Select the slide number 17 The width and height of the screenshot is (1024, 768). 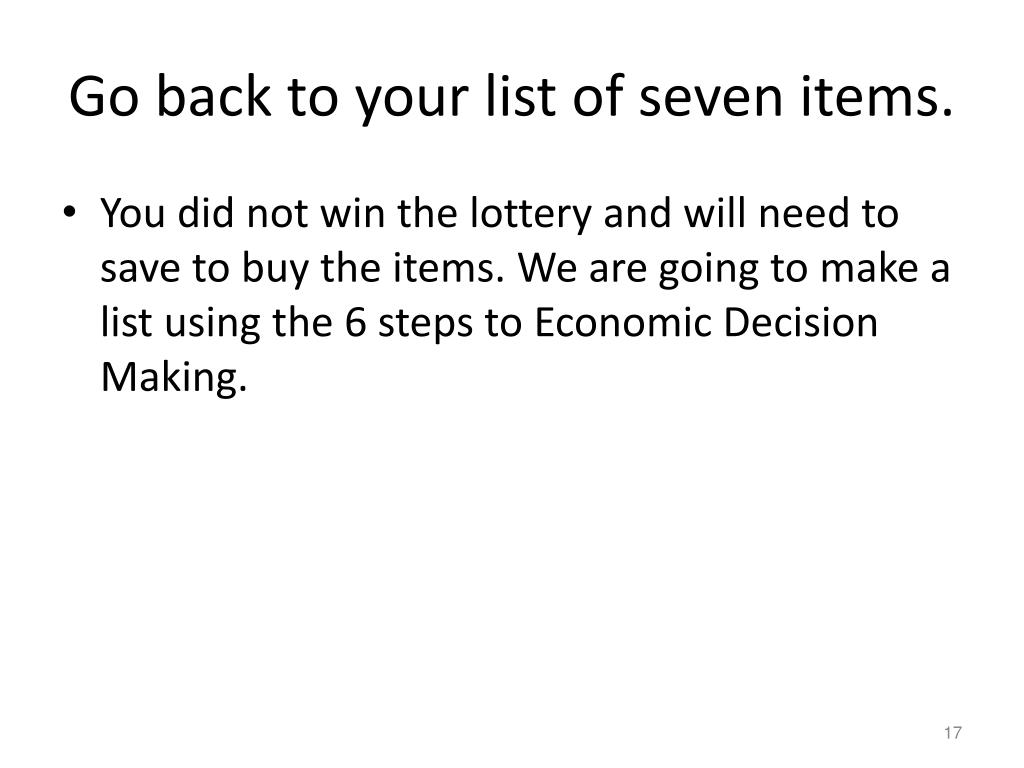tap(952, 733)
